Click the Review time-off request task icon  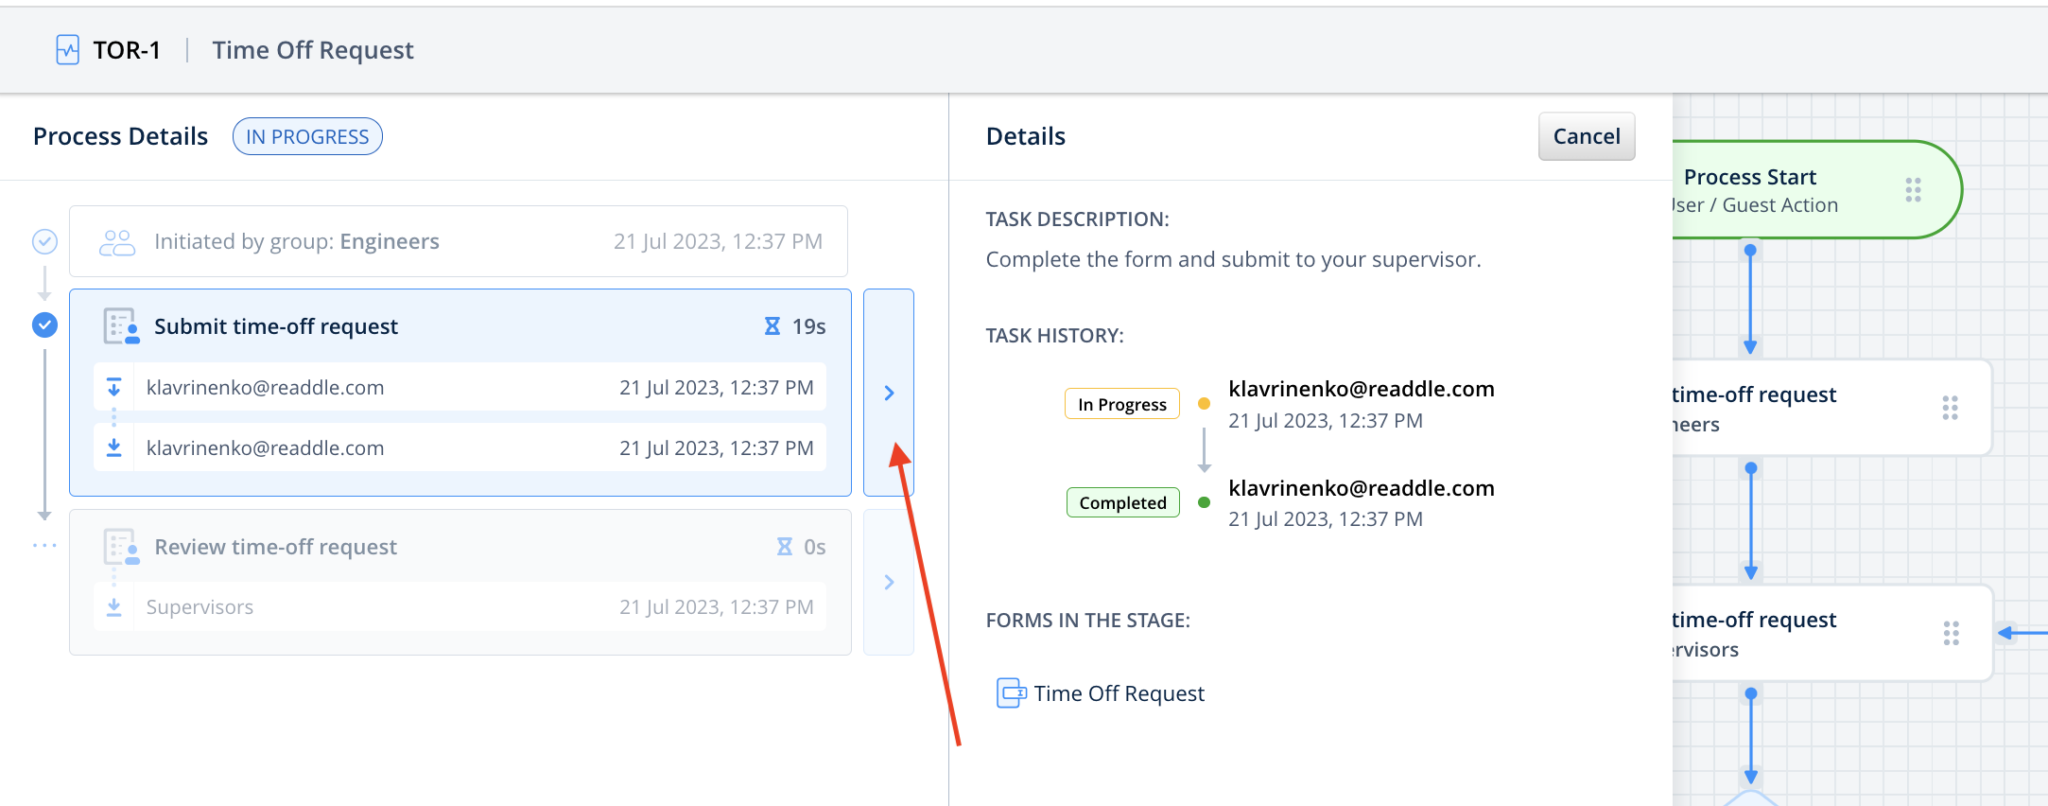click(x=121, y=547)
